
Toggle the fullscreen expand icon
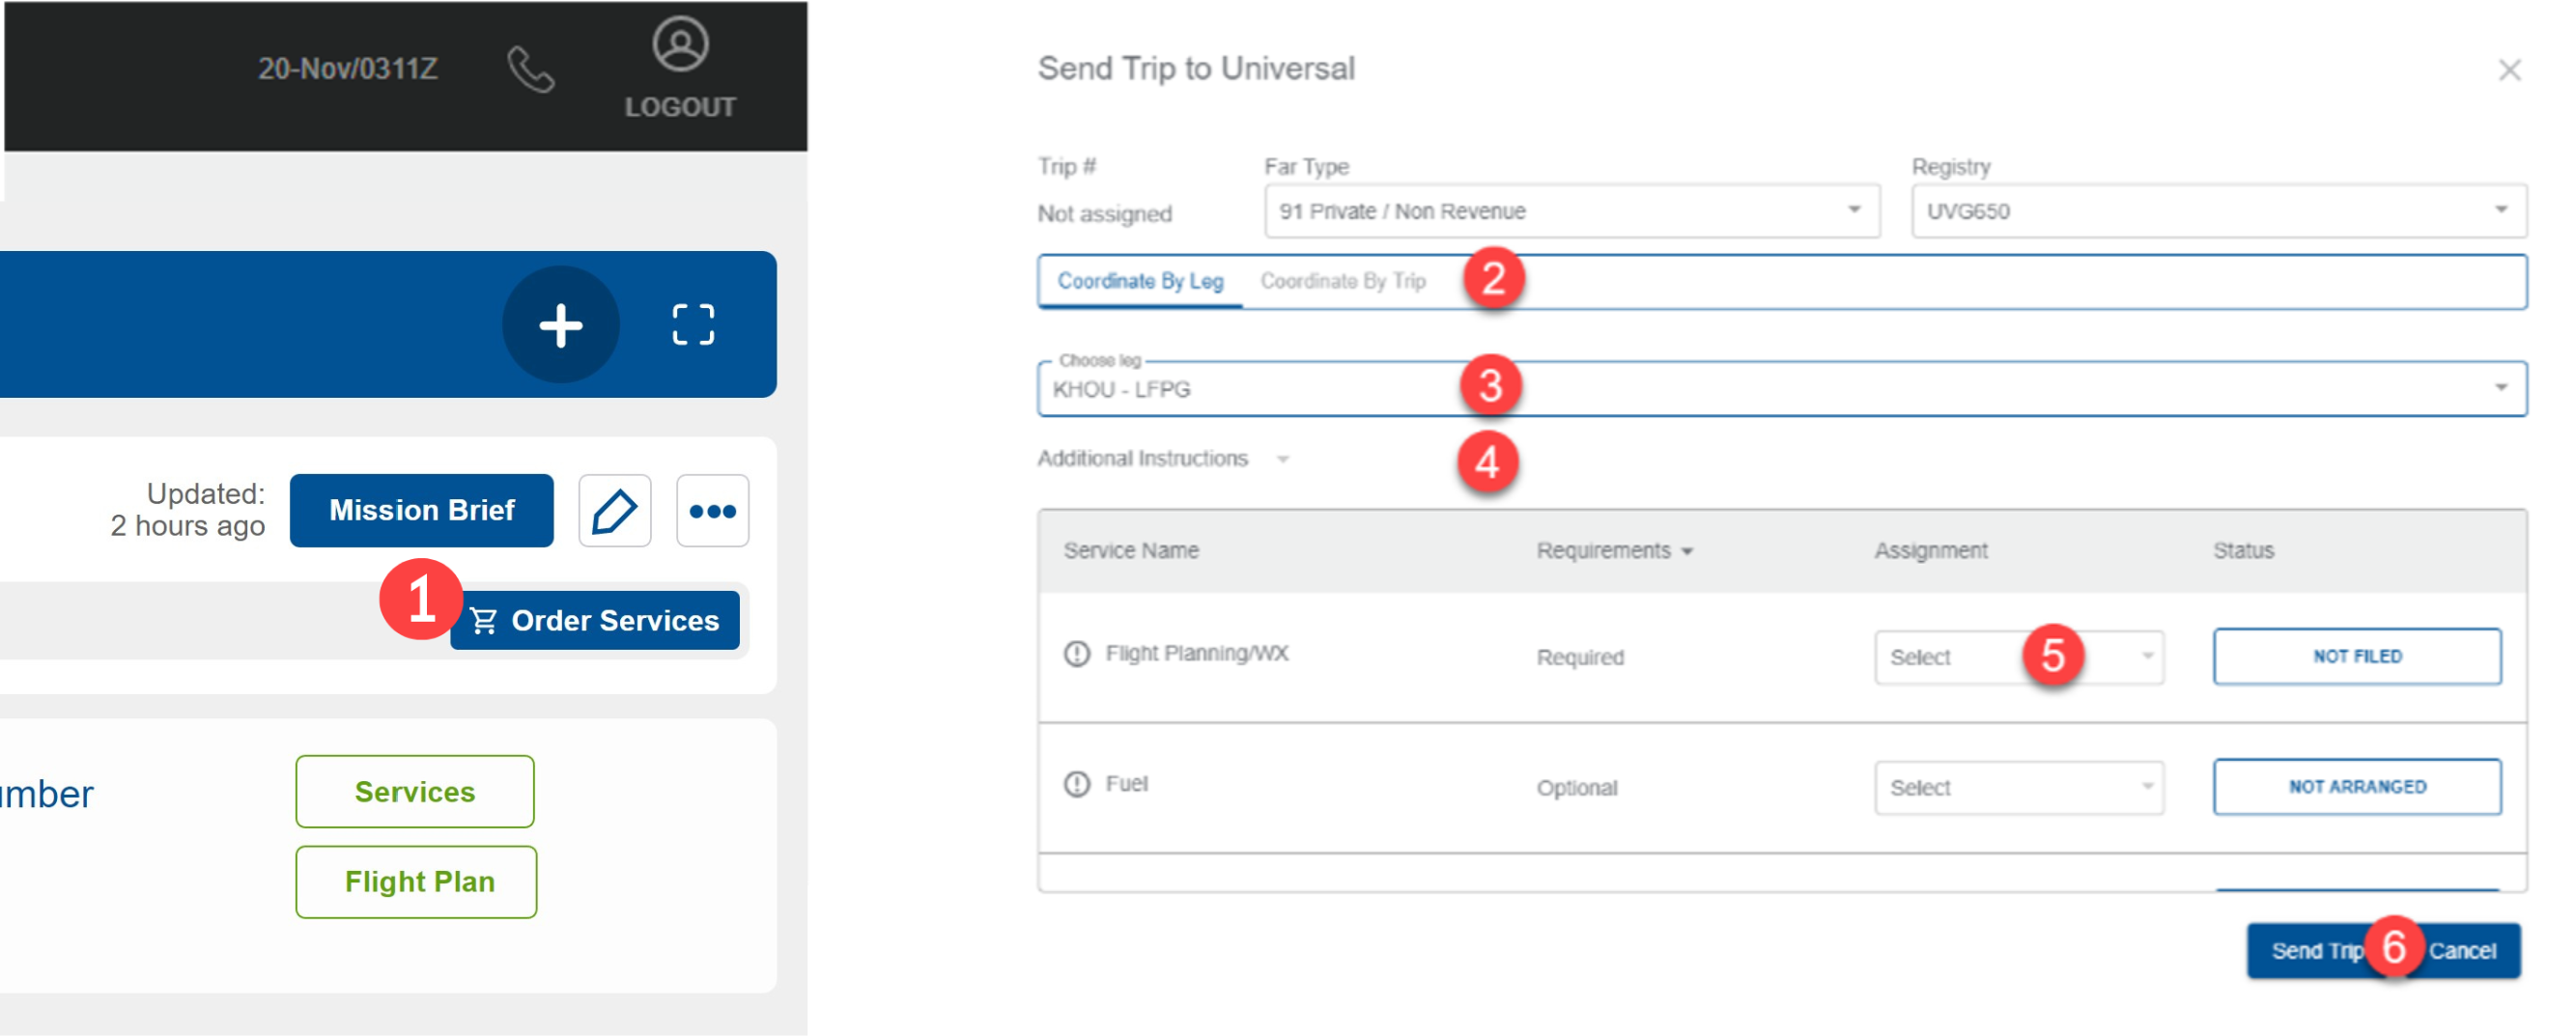click(x=693, y=325)
